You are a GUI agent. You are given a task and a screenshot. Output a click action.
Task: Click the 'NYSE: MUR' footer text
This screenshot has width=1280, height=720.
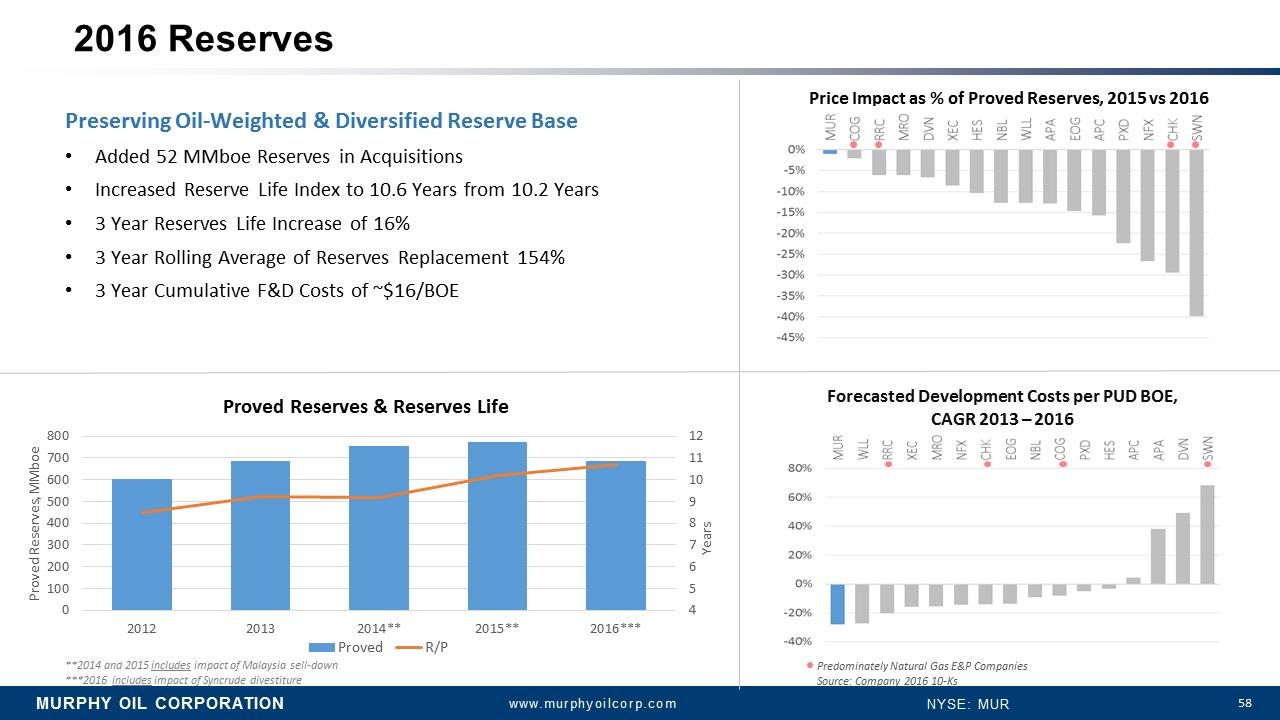click(x=968, y=704)
